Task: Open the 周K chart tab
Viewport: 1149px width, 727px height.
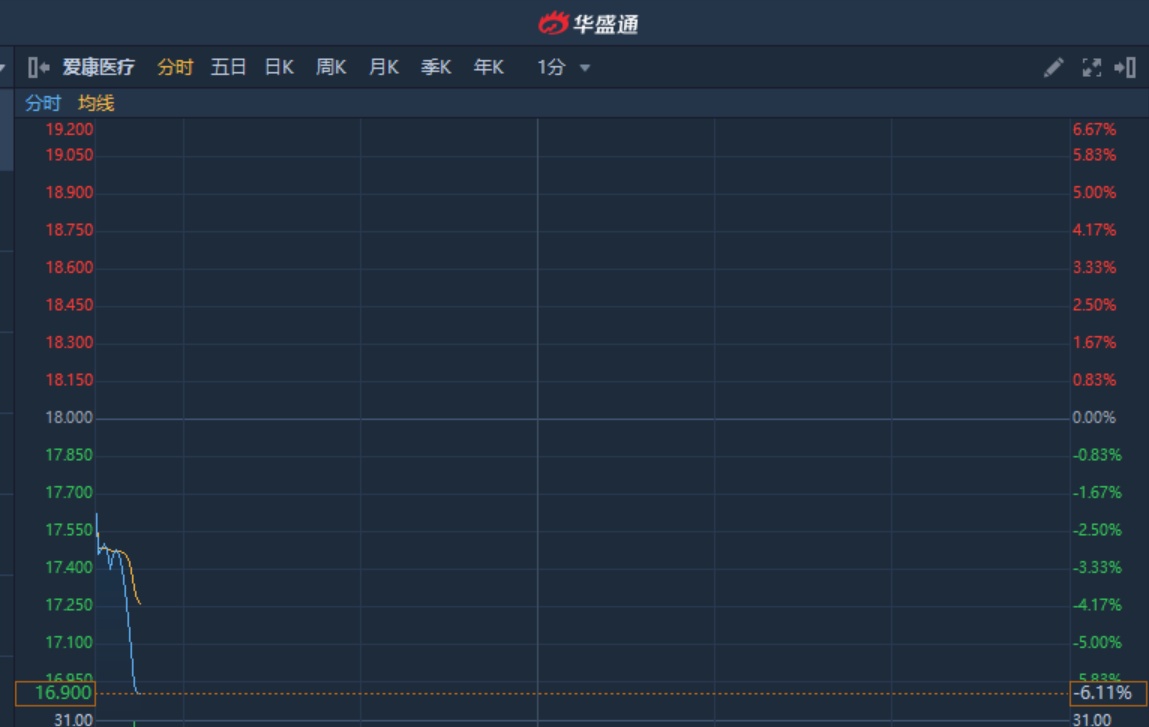Action: point(331,67)
